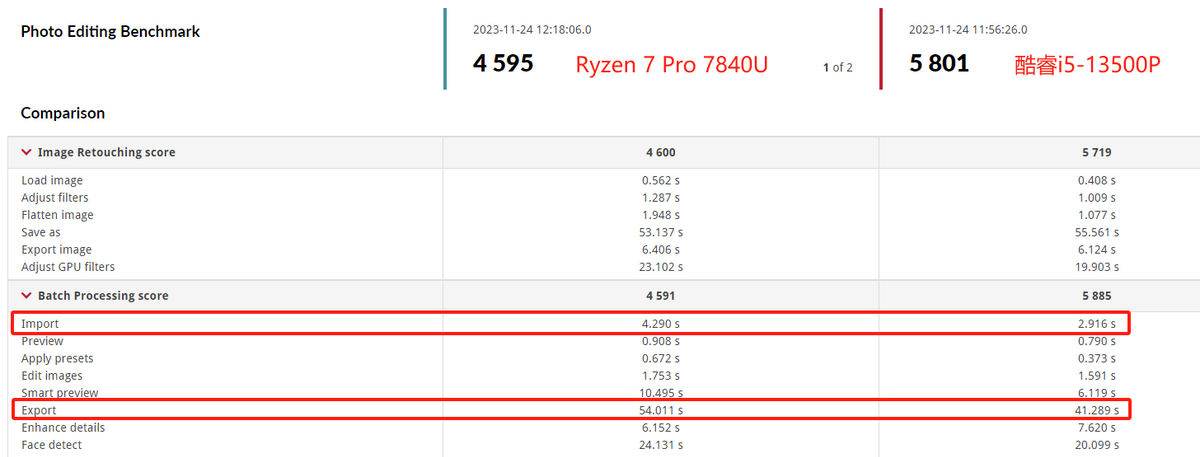Collapse the Image Retouching score section

pyautogui.click(x=26, y=153)
